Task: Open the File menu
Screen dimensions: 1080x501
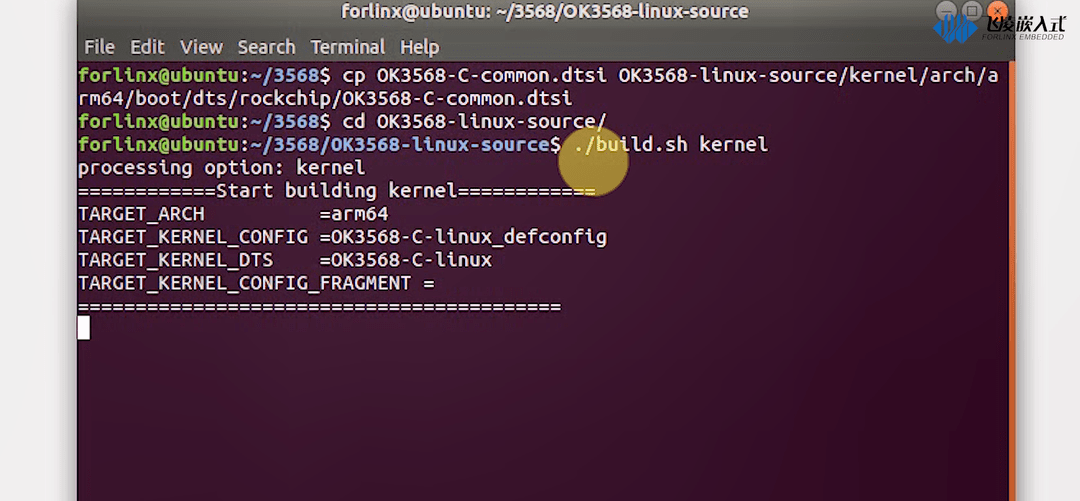Action: click(x=99, y=47)
